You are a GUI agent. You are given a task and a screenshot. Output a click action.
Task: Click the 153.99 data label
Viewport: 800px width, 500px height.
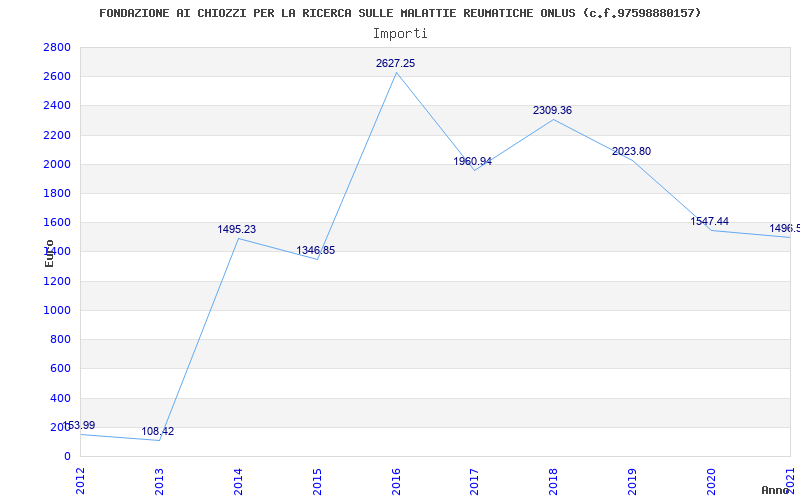(x=80, y=426)
